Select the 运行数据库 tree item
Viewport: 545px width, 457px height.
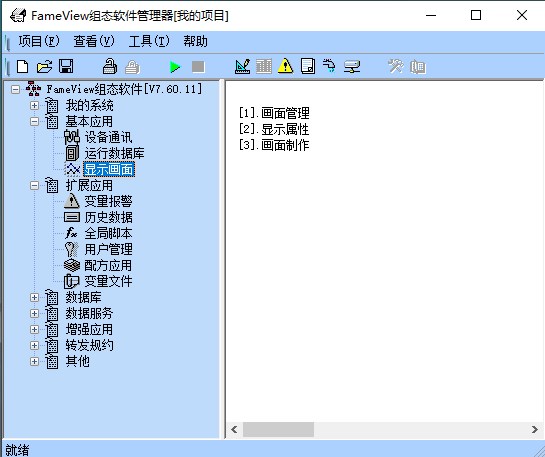pos(114,153)
